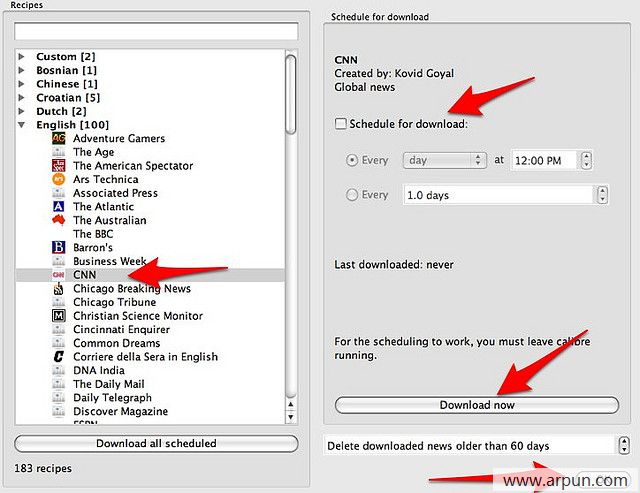Select The Atlantic recipe row
Image resolution: width=640 pixels, height=493 pixels.
point(150,207)
